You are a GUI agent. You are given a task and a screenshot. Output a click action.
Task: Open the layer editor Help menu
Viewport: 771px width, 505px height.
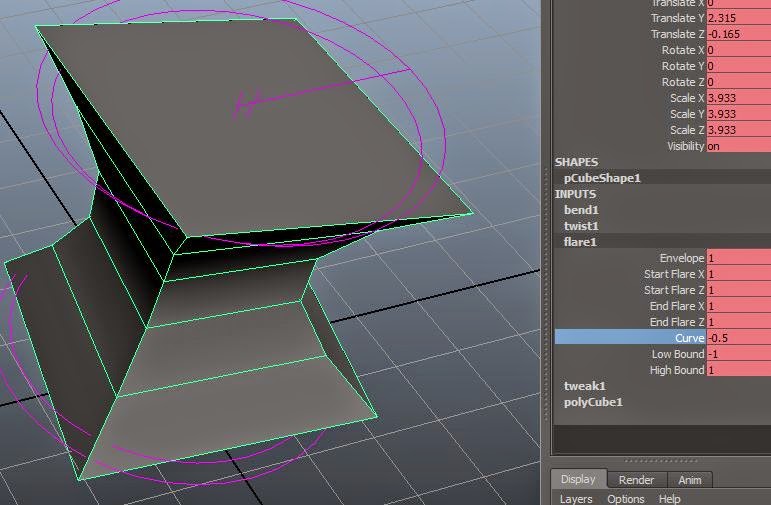tap(670, 499)
